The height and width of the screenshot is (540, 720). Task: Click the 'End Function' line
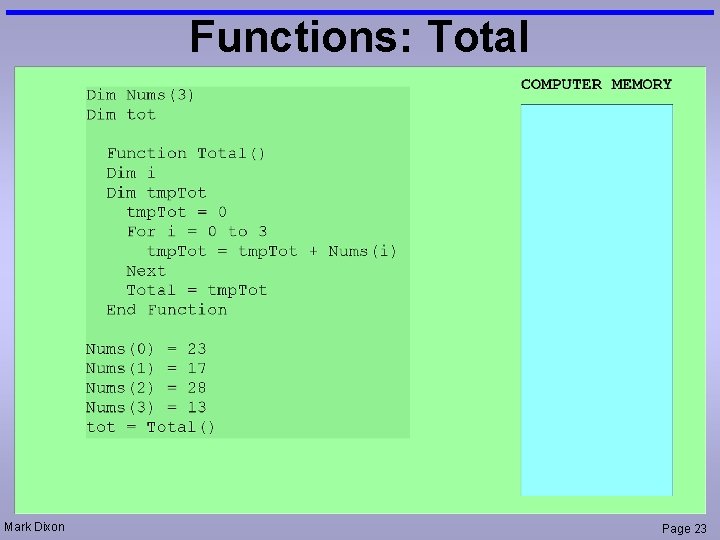[x=167, y=310]
